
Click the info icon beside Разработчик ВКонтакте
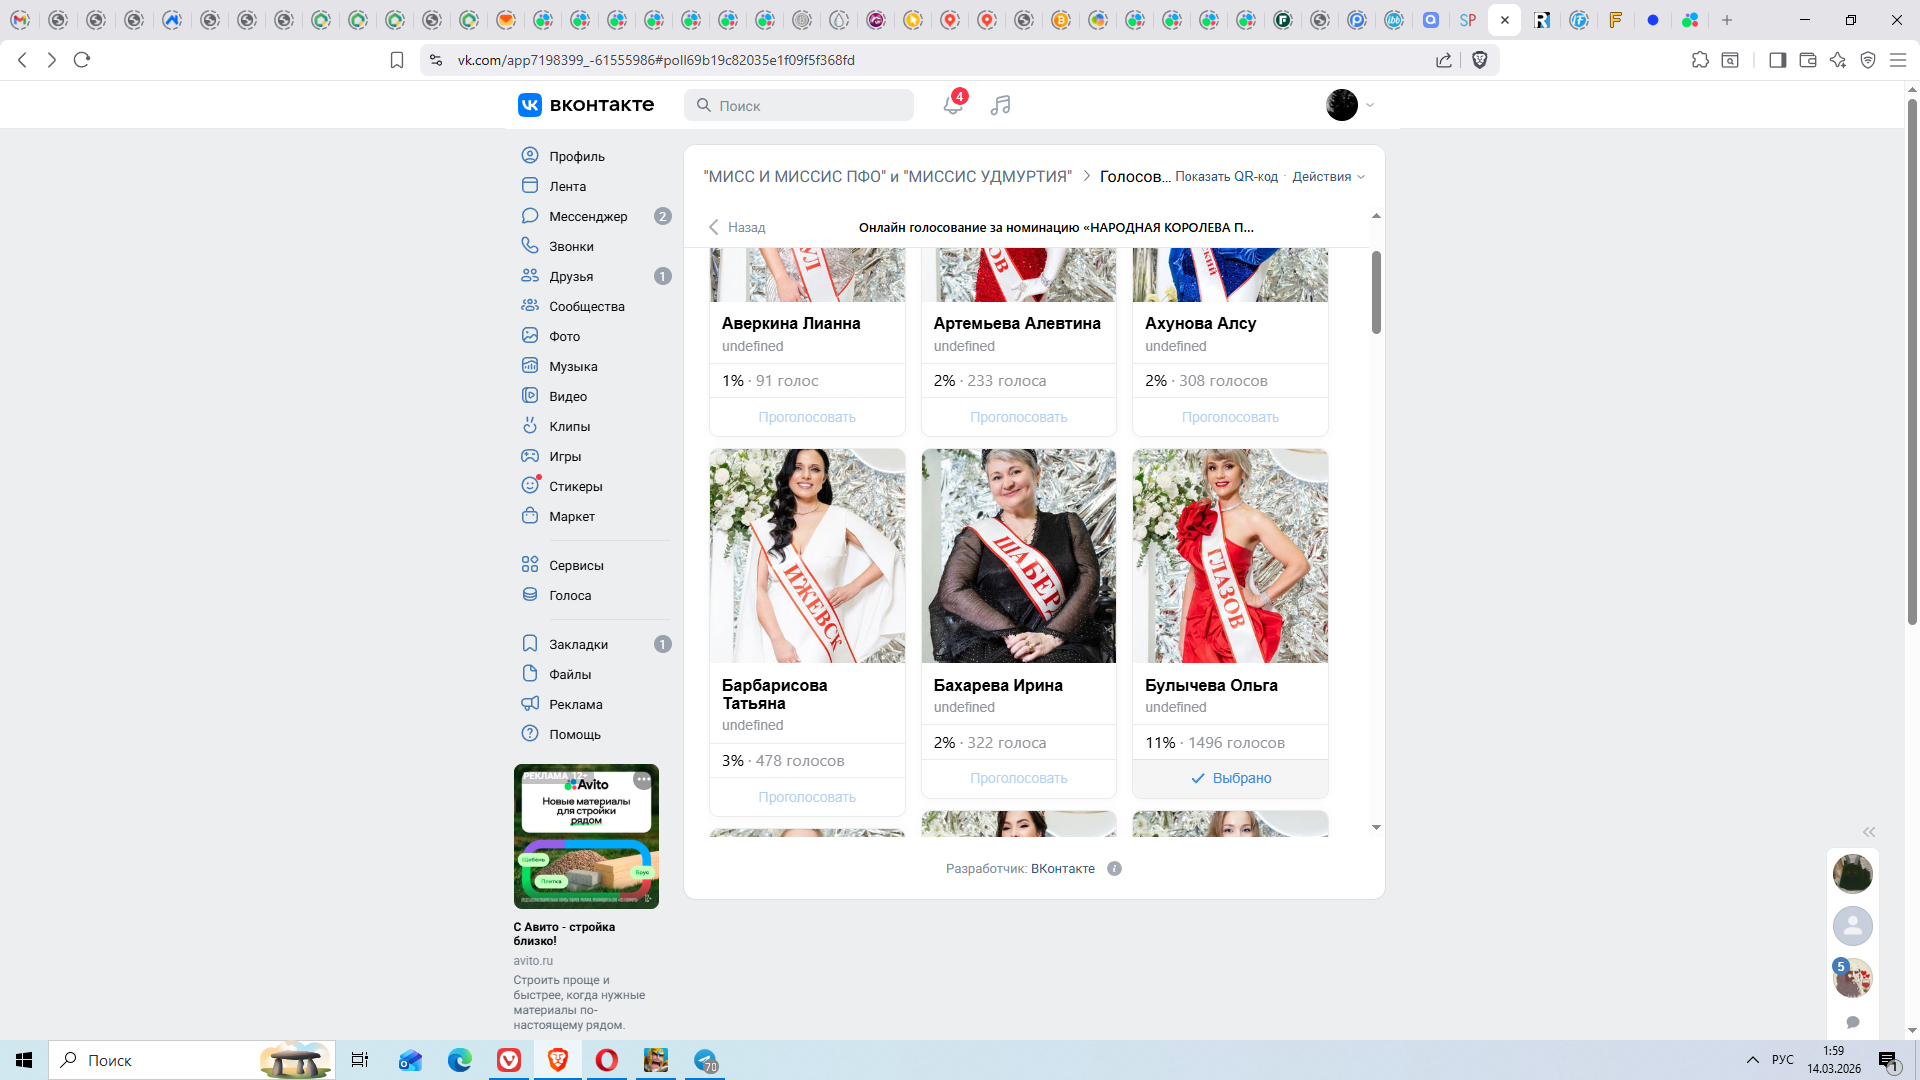point(1114,868)
